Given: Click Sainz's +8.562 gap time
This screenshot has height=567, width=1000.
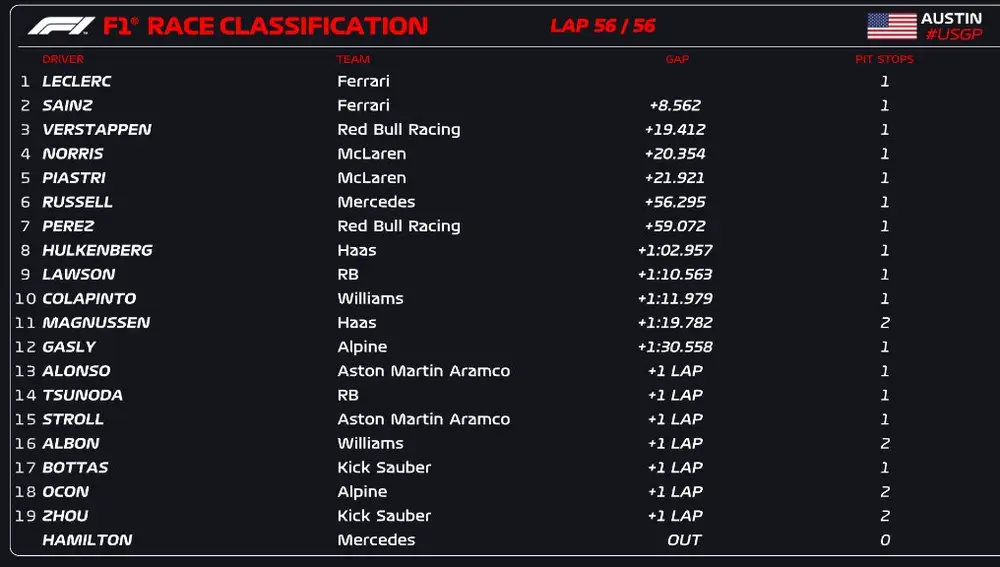Looking at the screenshot, I should (x=675, y=105).
